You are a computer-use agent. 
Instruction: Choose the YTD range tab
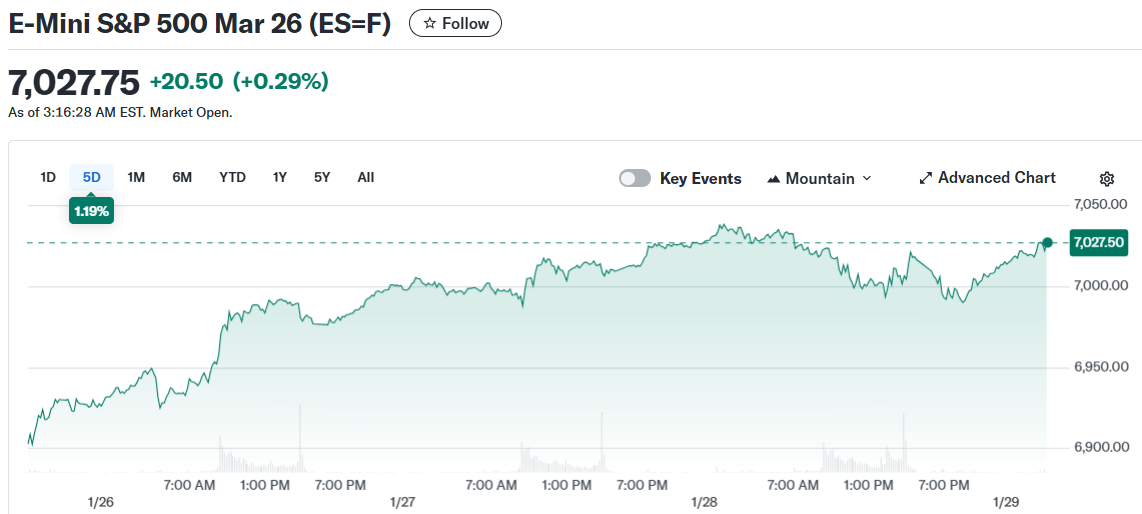click(x=232, y=177)
